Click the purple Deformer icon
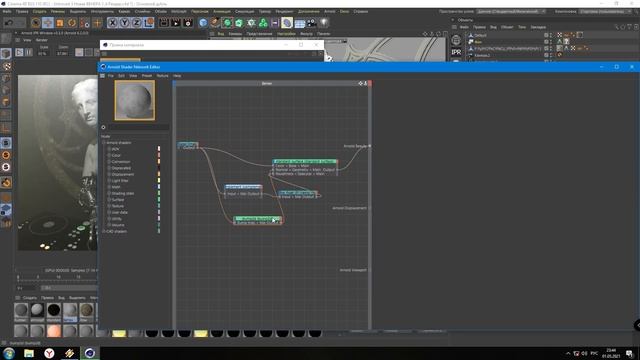 pos(287,23)
